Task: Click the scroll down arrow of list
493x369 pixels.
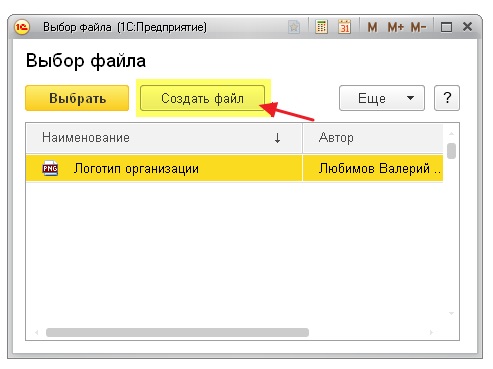Action: [x=451, y=313]
